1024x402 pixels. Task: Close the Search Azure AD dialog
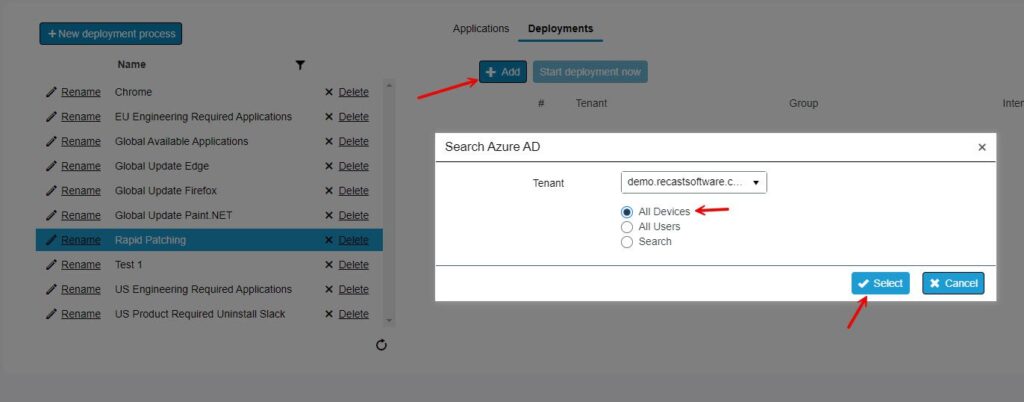click(x=982, y=147)
